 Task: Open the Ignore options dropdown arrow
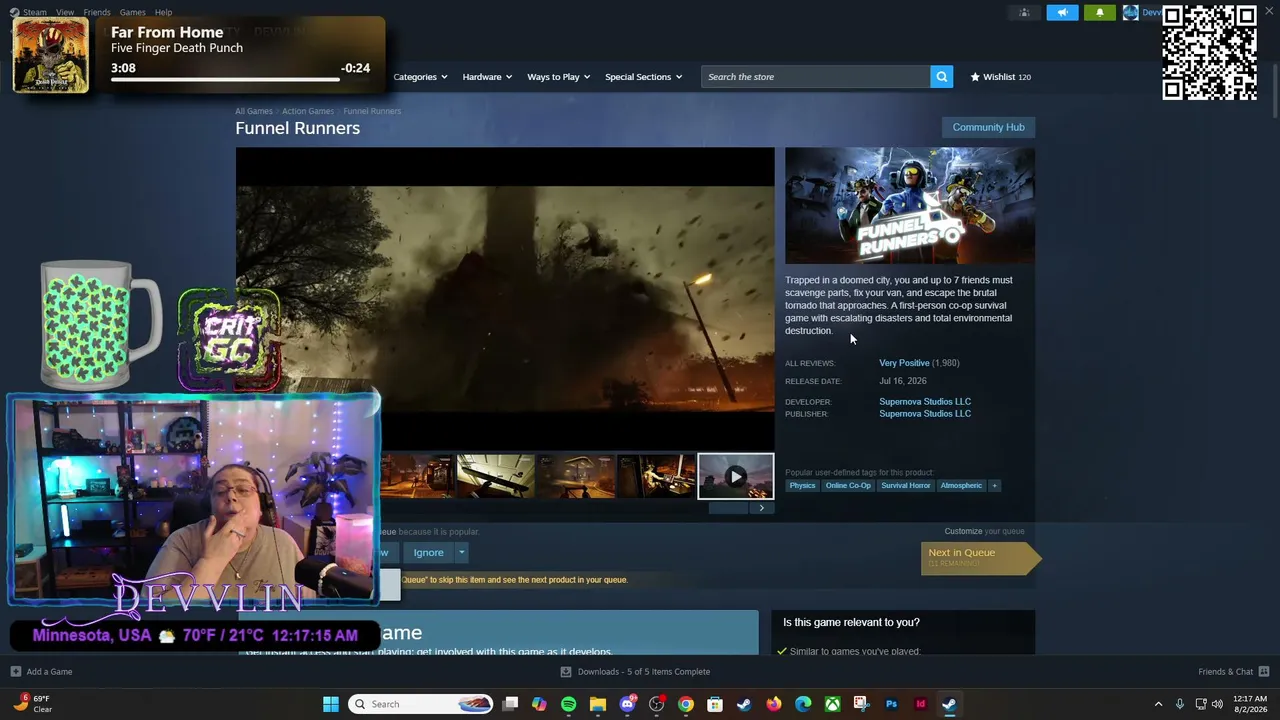pos(461,552)
